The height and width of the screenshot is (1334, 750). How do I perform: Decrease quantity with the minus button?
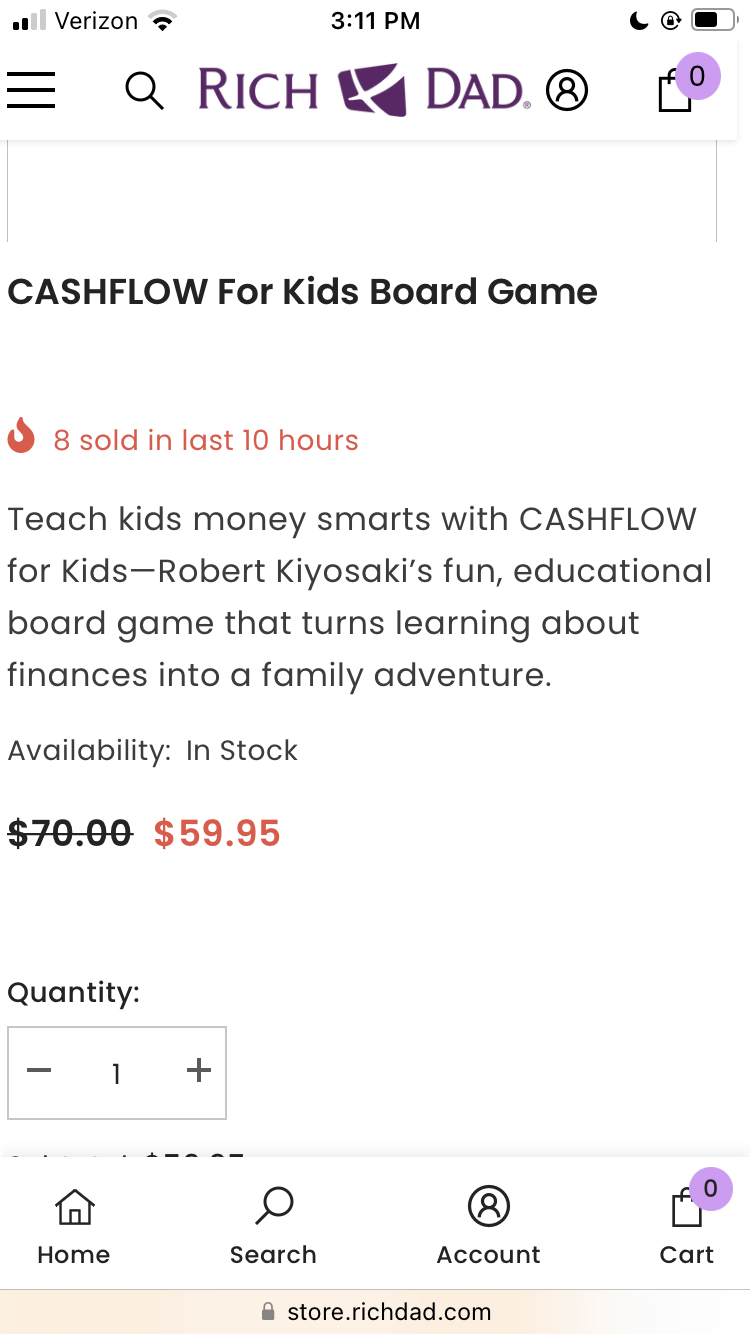pos(39,1072)
